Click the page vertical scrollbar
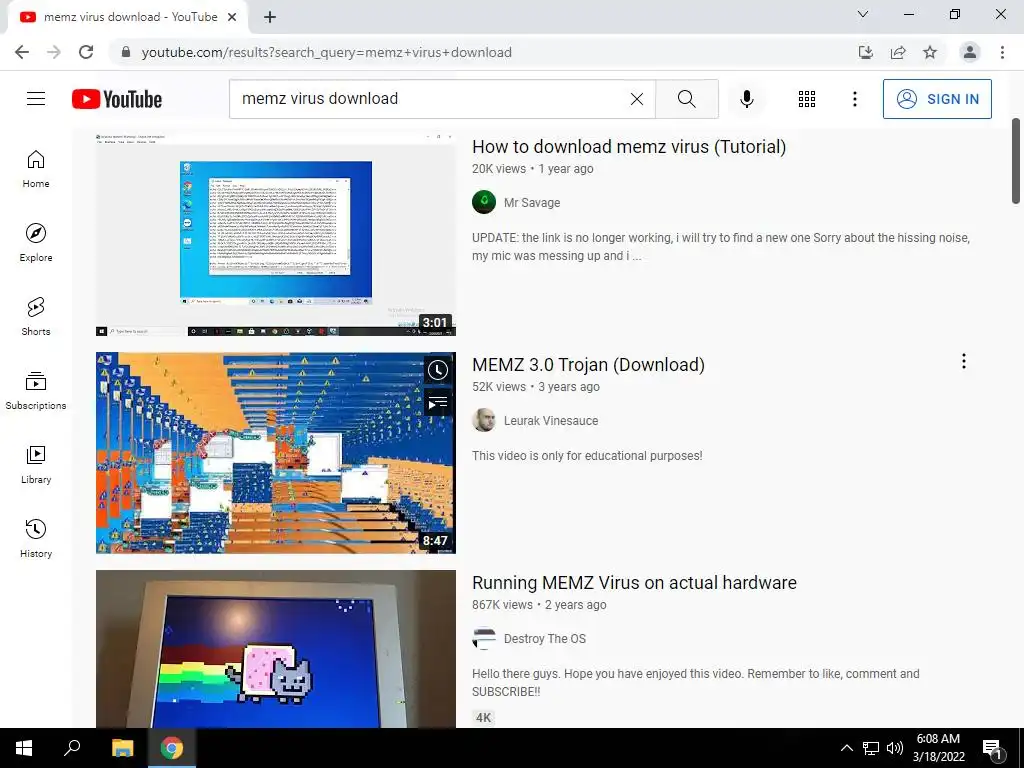1024x768 pixels. 1016,161
